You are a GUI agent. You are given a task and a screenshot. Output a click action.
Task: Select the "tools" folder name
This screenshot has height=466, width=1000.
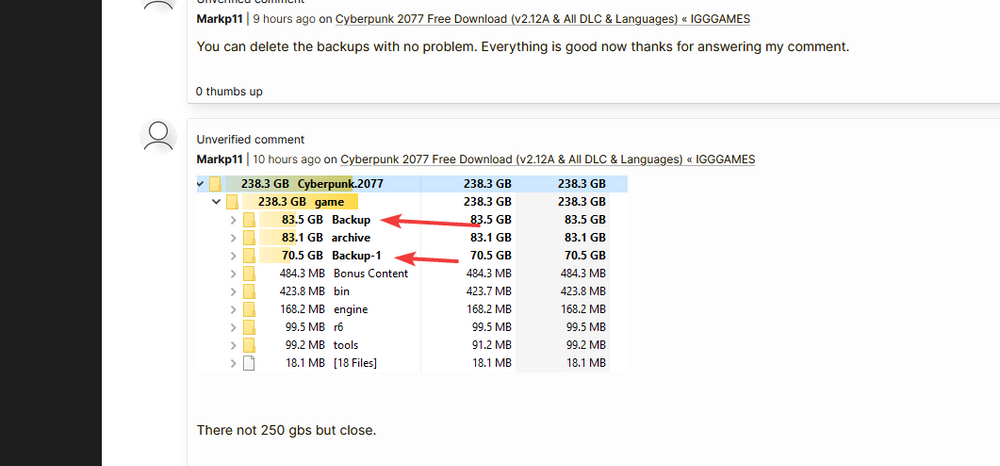[346, 345]
